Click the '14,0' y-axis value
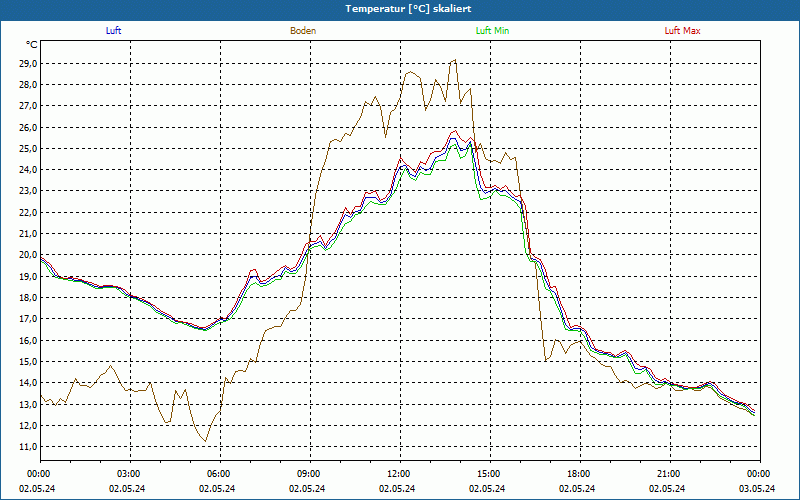Image resolution: width=800 pixels, height=500 pixels. coord(28,383)
